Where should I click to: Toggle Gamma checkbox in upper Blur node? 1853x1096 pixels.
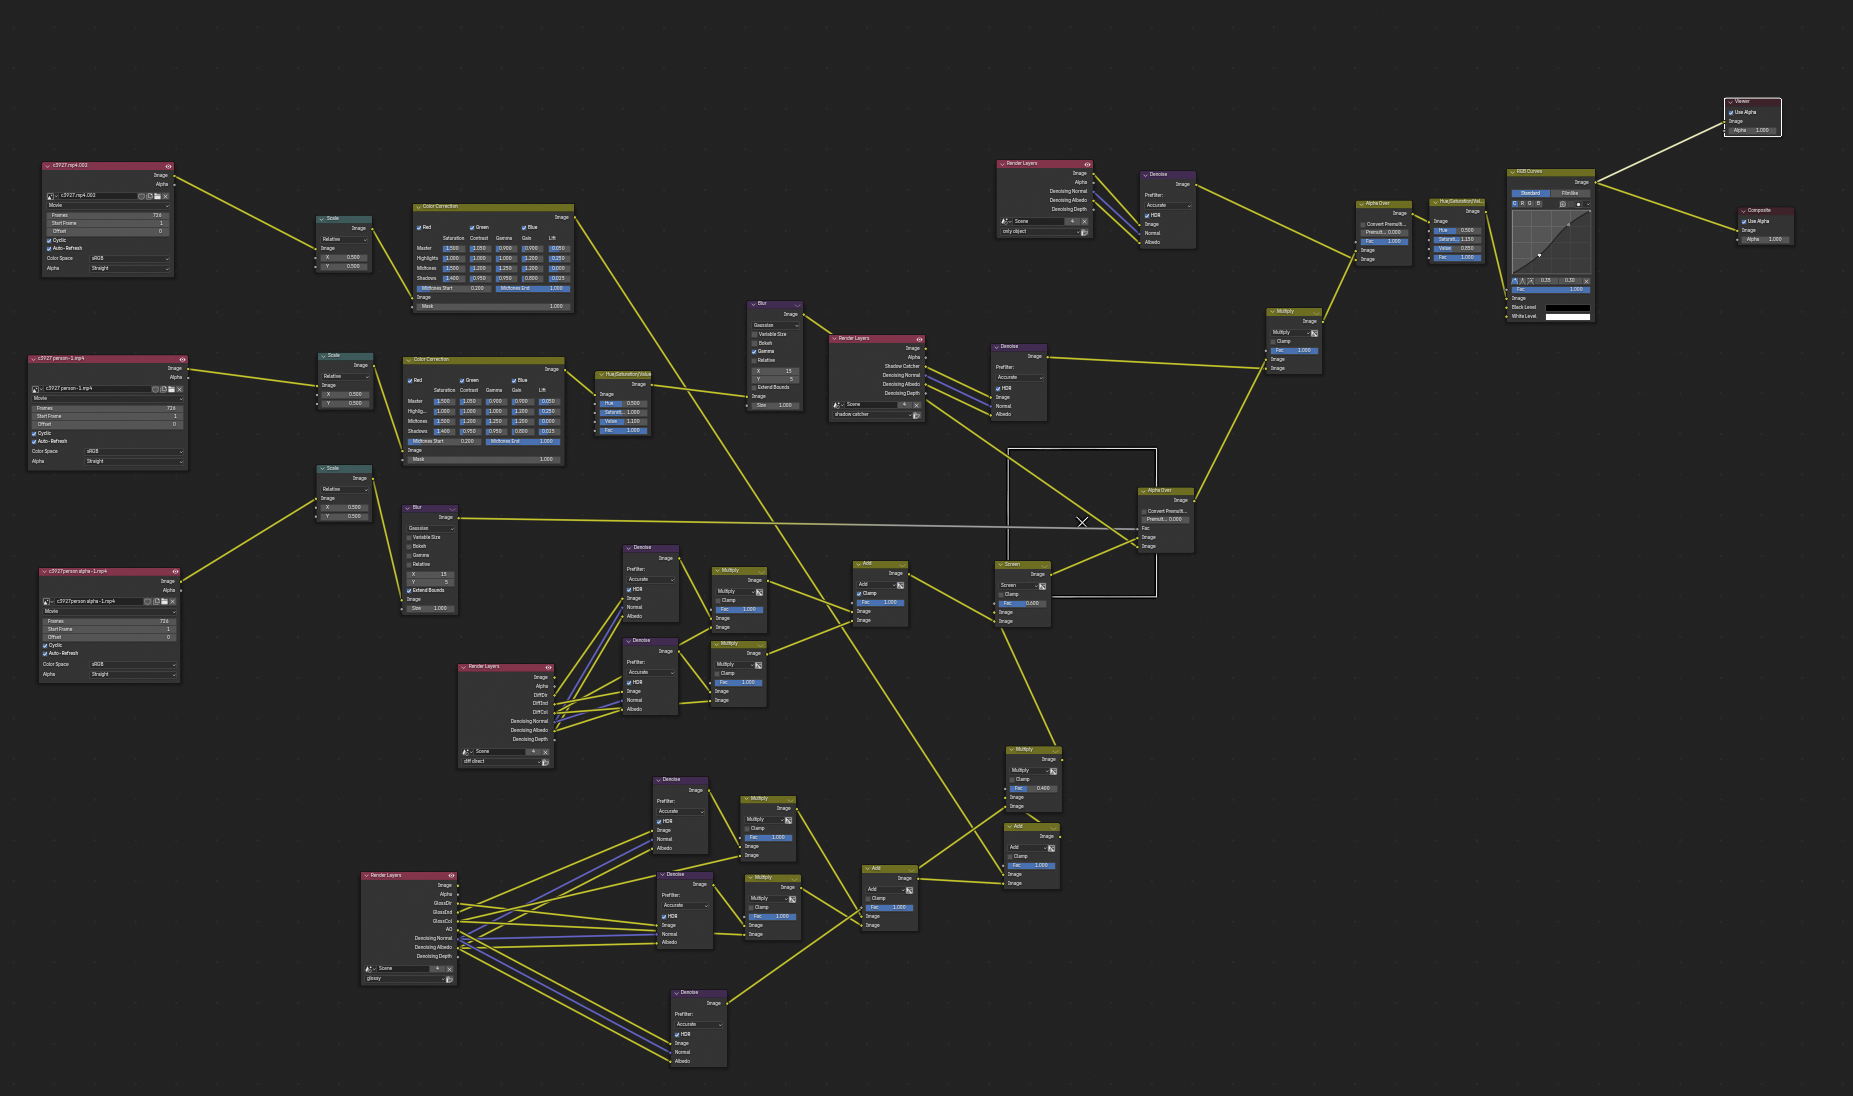(754, 352)
